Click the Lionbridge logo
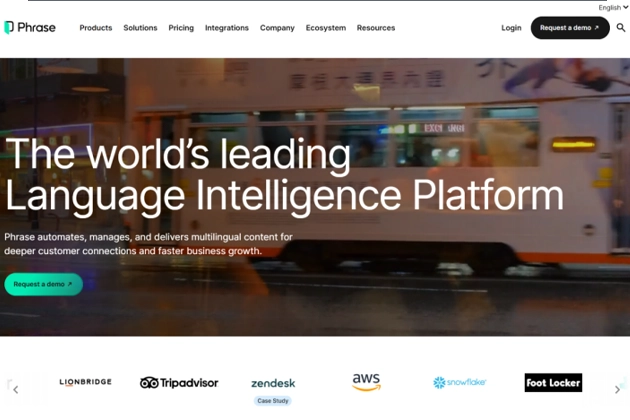This screenshot has width=630, height=420. point(85,382)
